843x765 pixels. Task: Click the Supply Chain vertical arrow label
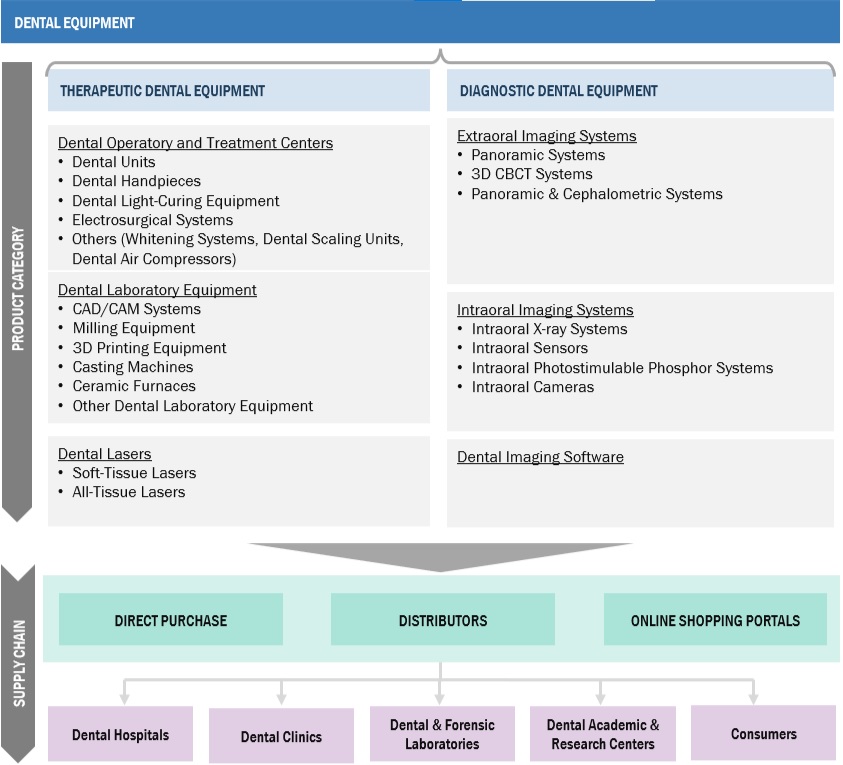18,663
